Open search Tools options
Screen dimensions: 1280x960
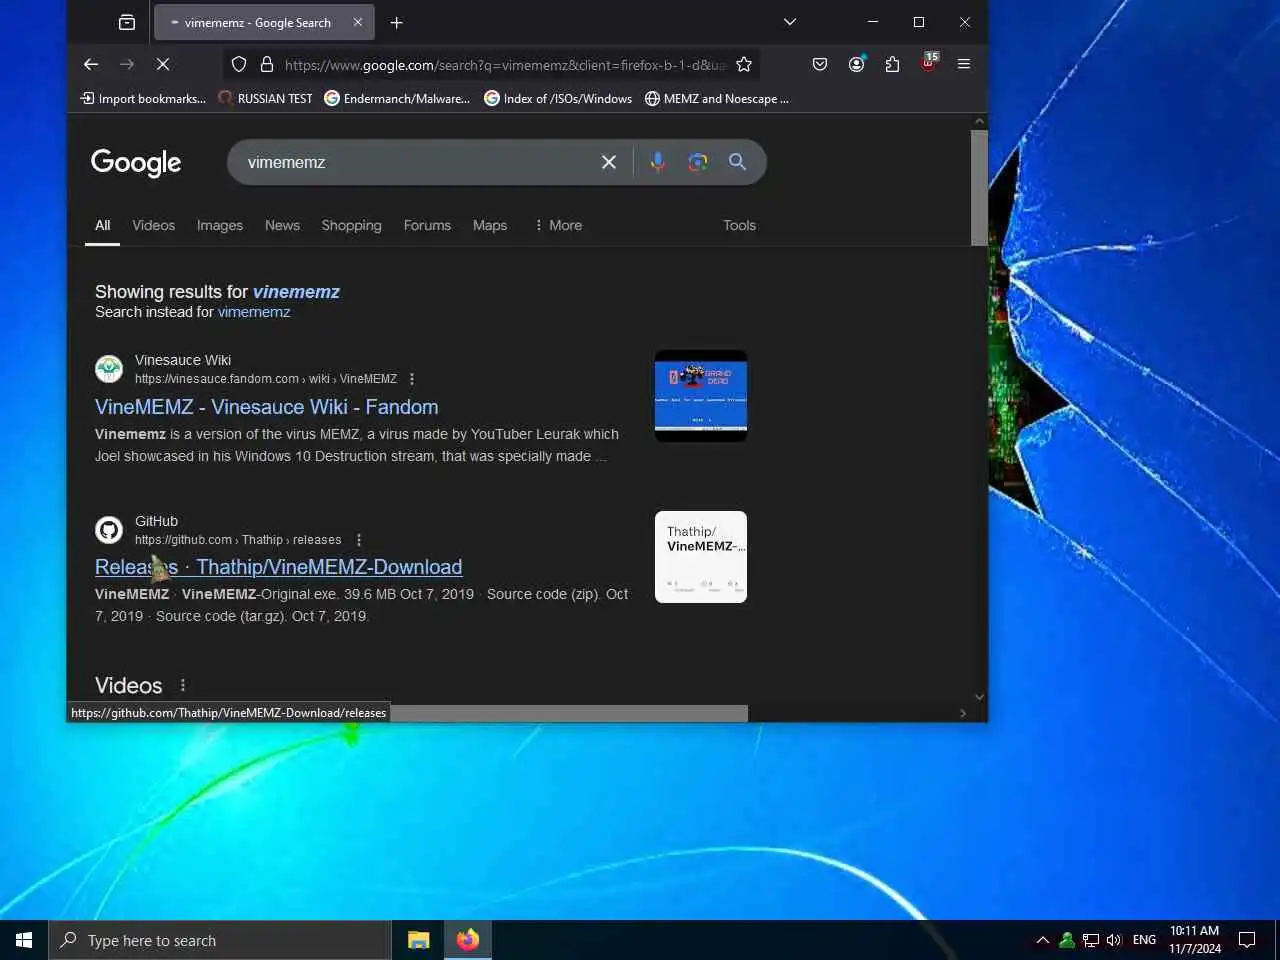click(739, 225)
